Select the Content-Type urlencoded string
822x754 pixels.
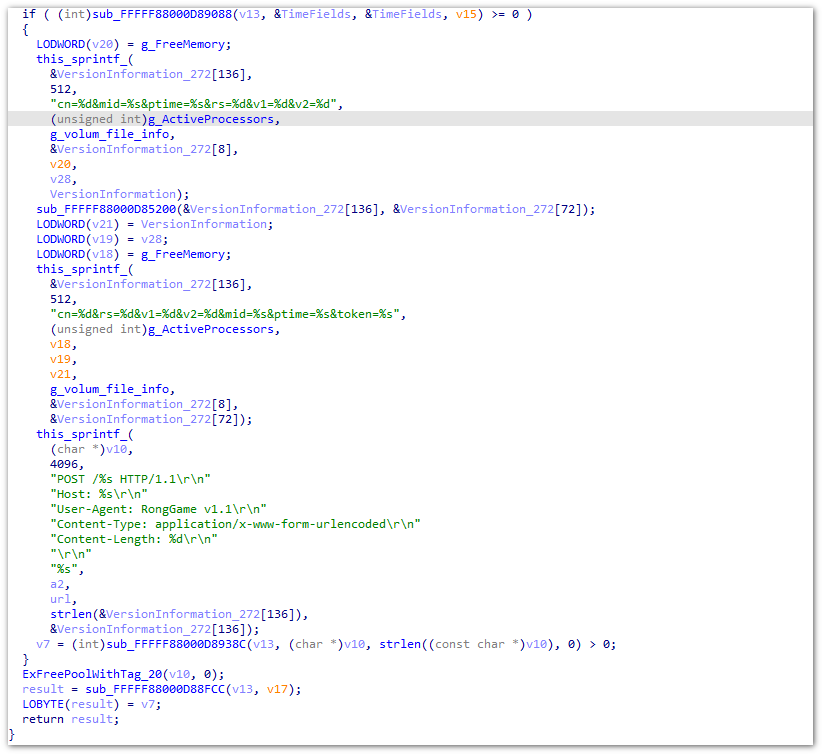coord(236,524)
